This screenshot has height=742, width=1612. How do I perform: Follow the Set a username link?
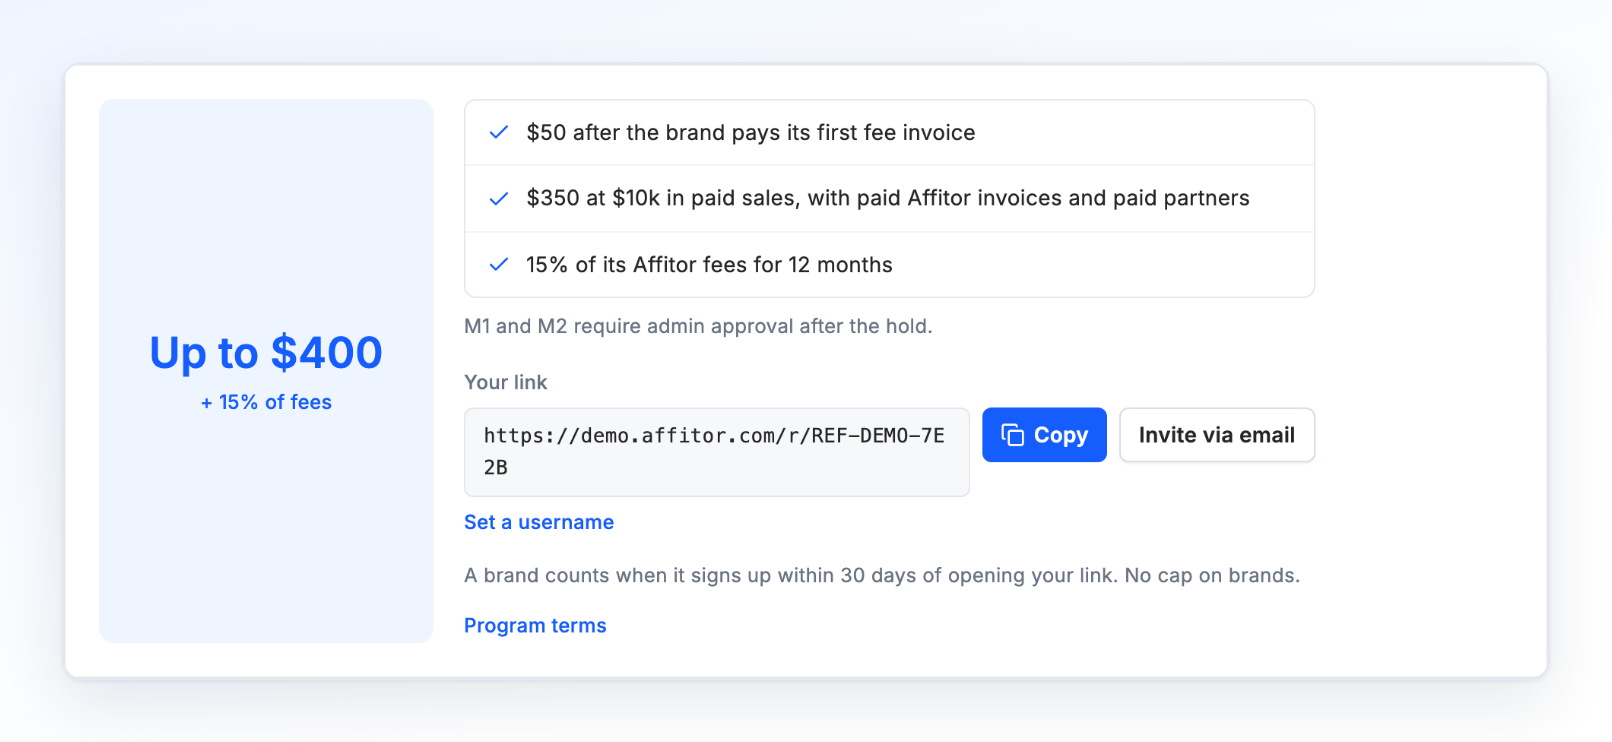[x=539, y=522]
